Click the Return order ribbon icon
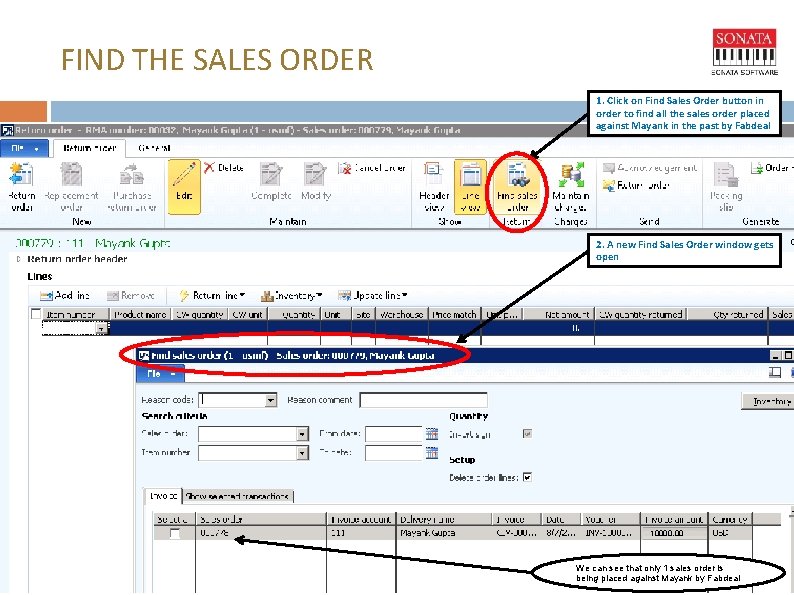 (x=21, y=174)
